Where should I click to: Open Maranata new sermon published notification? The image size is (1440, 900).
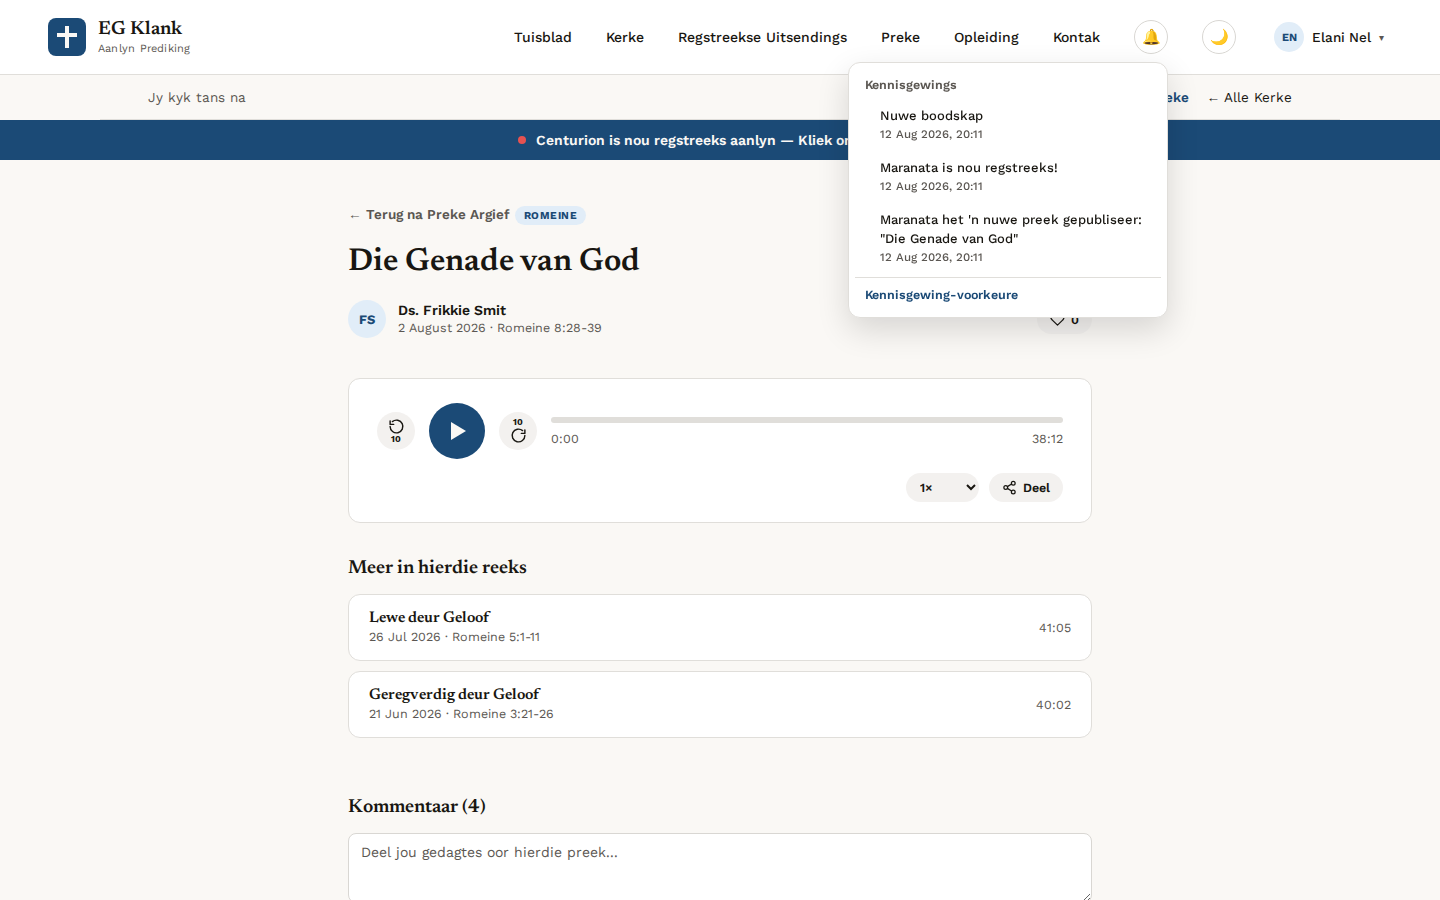[1008, 238]
